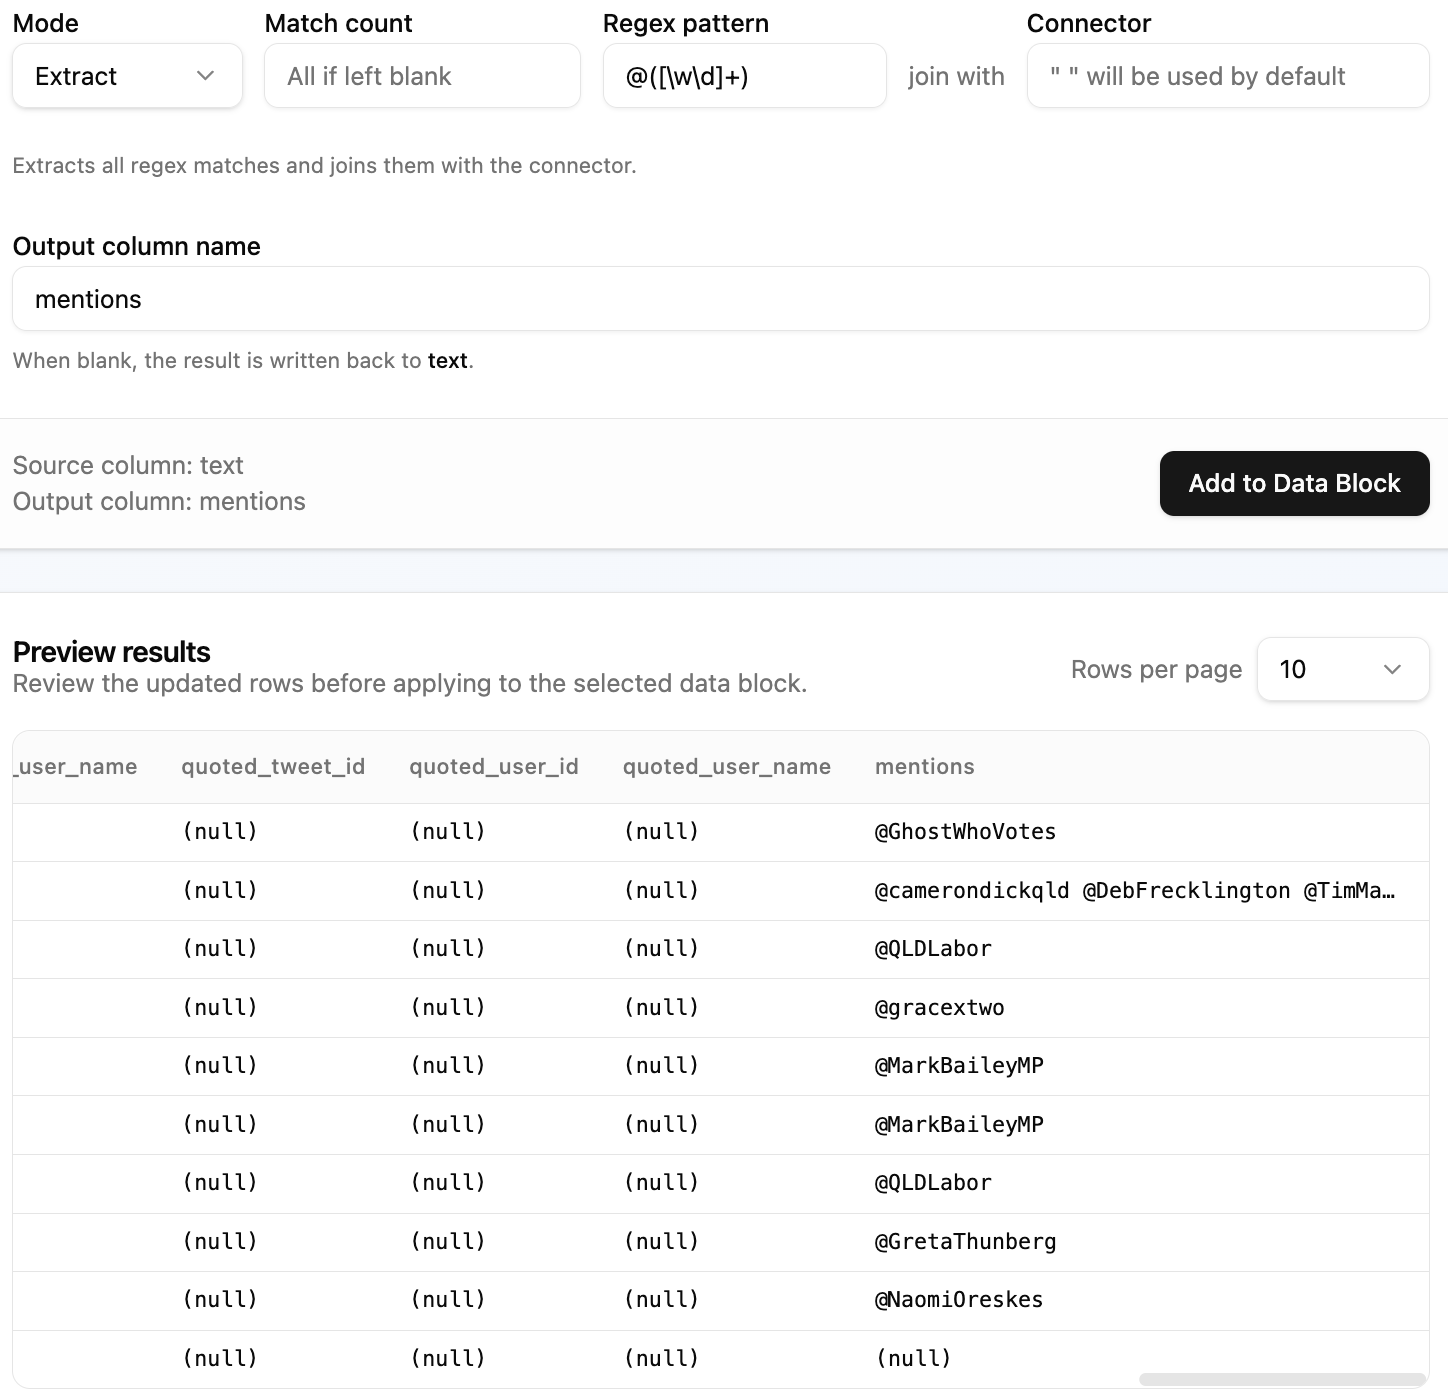Click the Preview results heading
1448x1398 pixels.
coord(112,652)
